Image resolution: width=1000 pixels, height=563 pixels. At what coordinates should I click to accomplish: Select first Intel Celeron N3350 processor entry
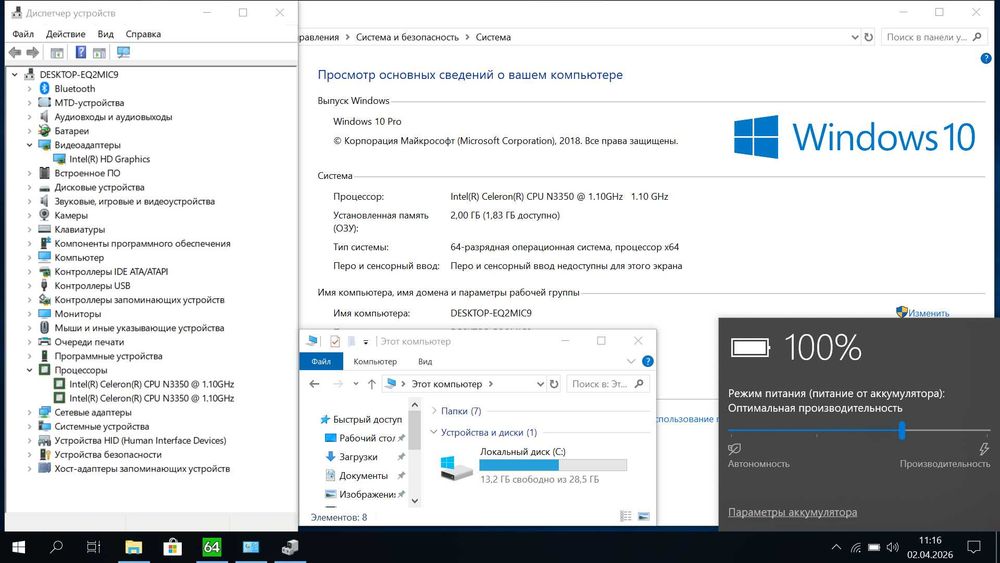point(152,384)
